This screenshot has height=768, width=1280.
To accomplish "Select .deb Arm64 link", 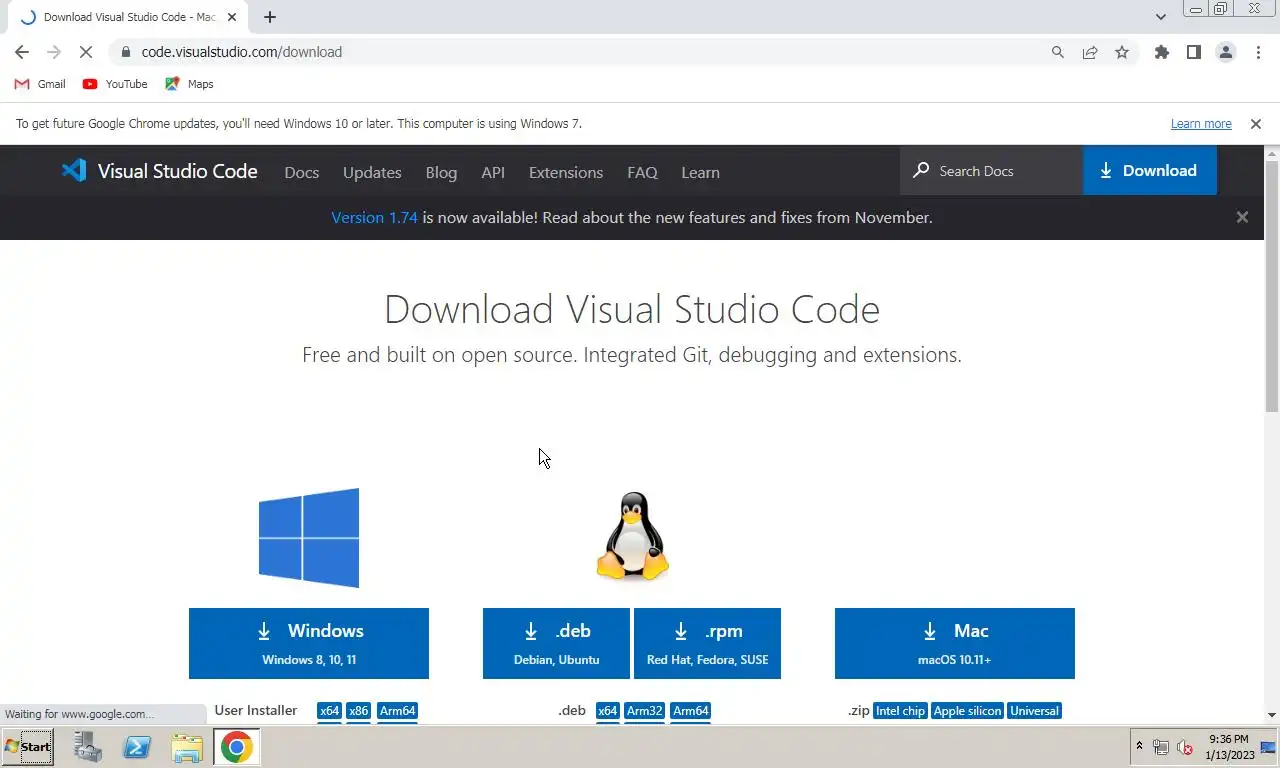I will click(691, 711).
